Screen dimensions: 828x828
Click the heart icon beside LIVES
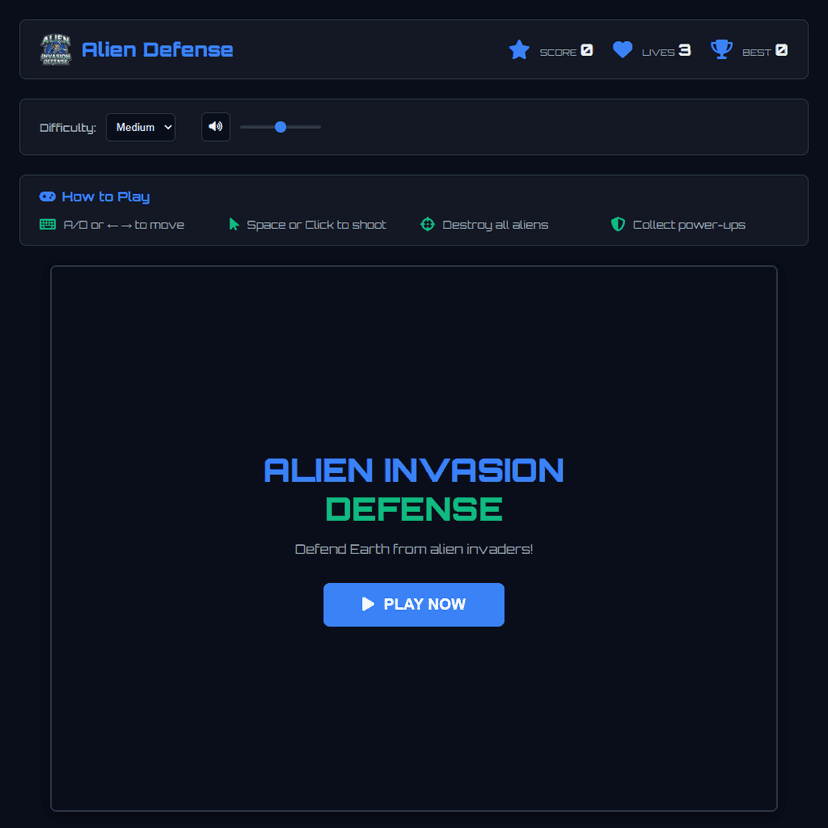tap(623, 48)
